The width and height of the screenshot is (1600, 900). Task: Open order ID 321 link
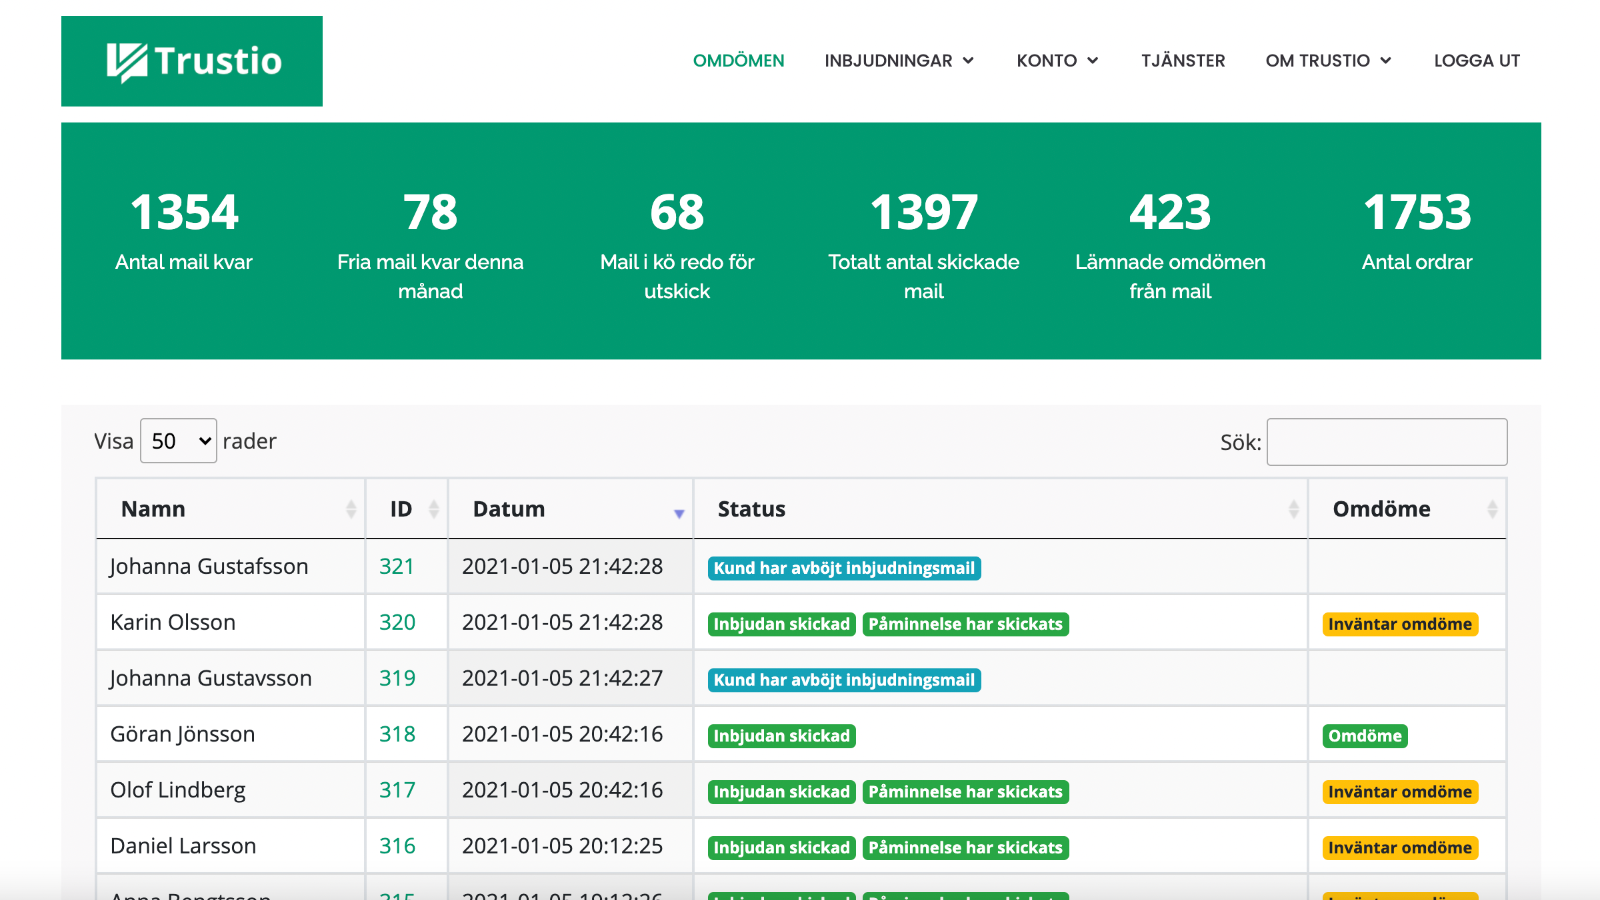coord(396,567)
